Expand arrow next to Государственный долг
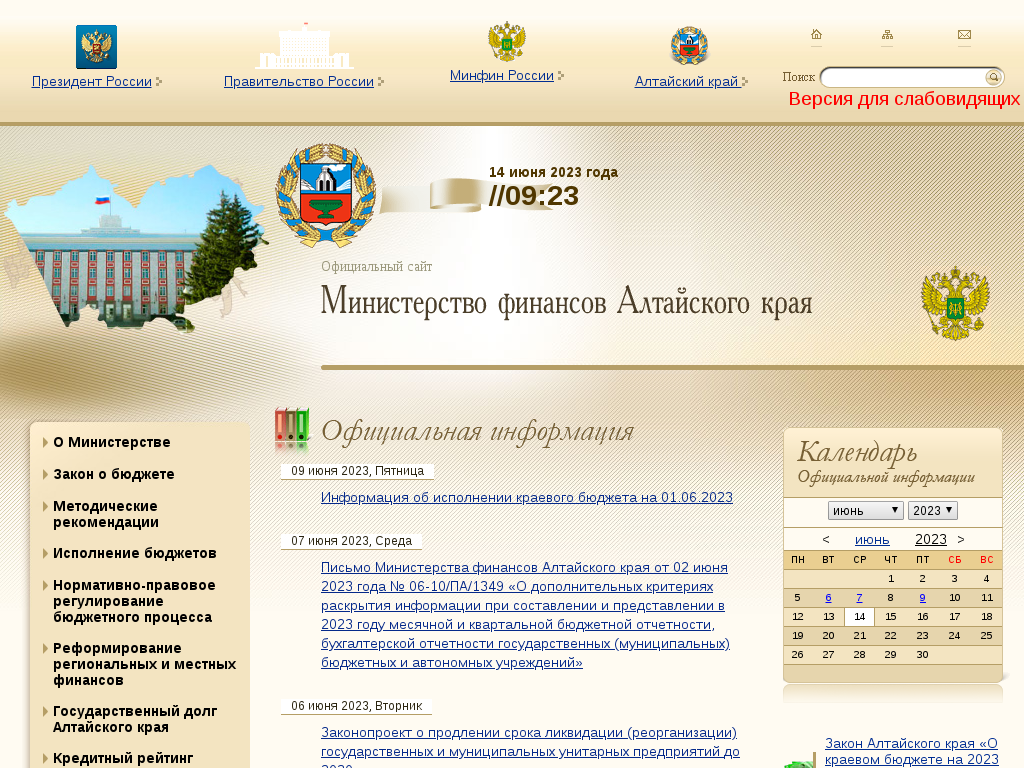This screenshot has height=768, width=1024. (45, 712)
